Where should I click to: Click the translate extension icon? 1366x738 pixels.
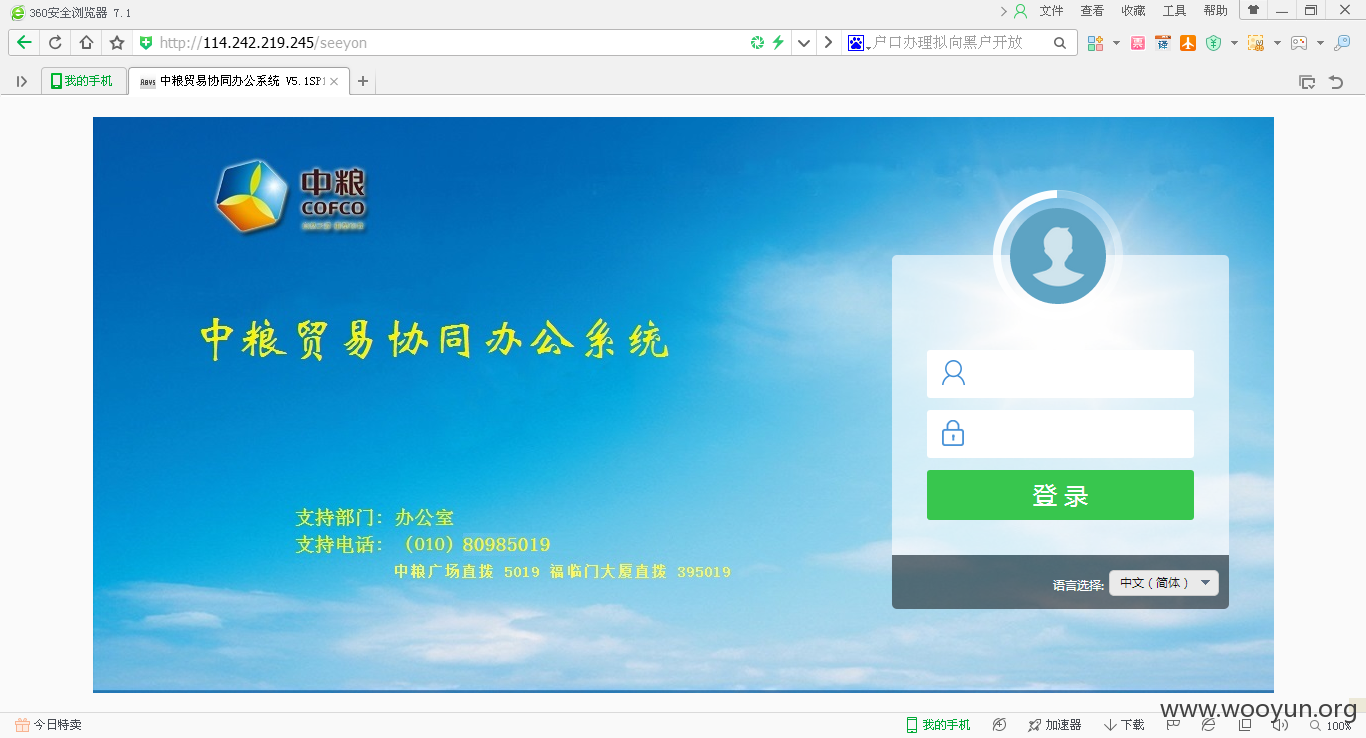1162,43
